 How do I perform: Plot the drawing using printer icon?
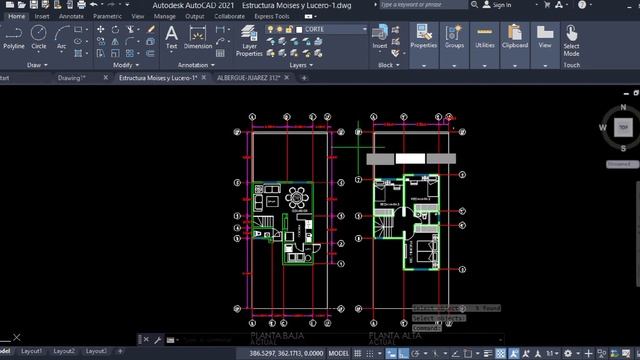click(x=81, y=5)
